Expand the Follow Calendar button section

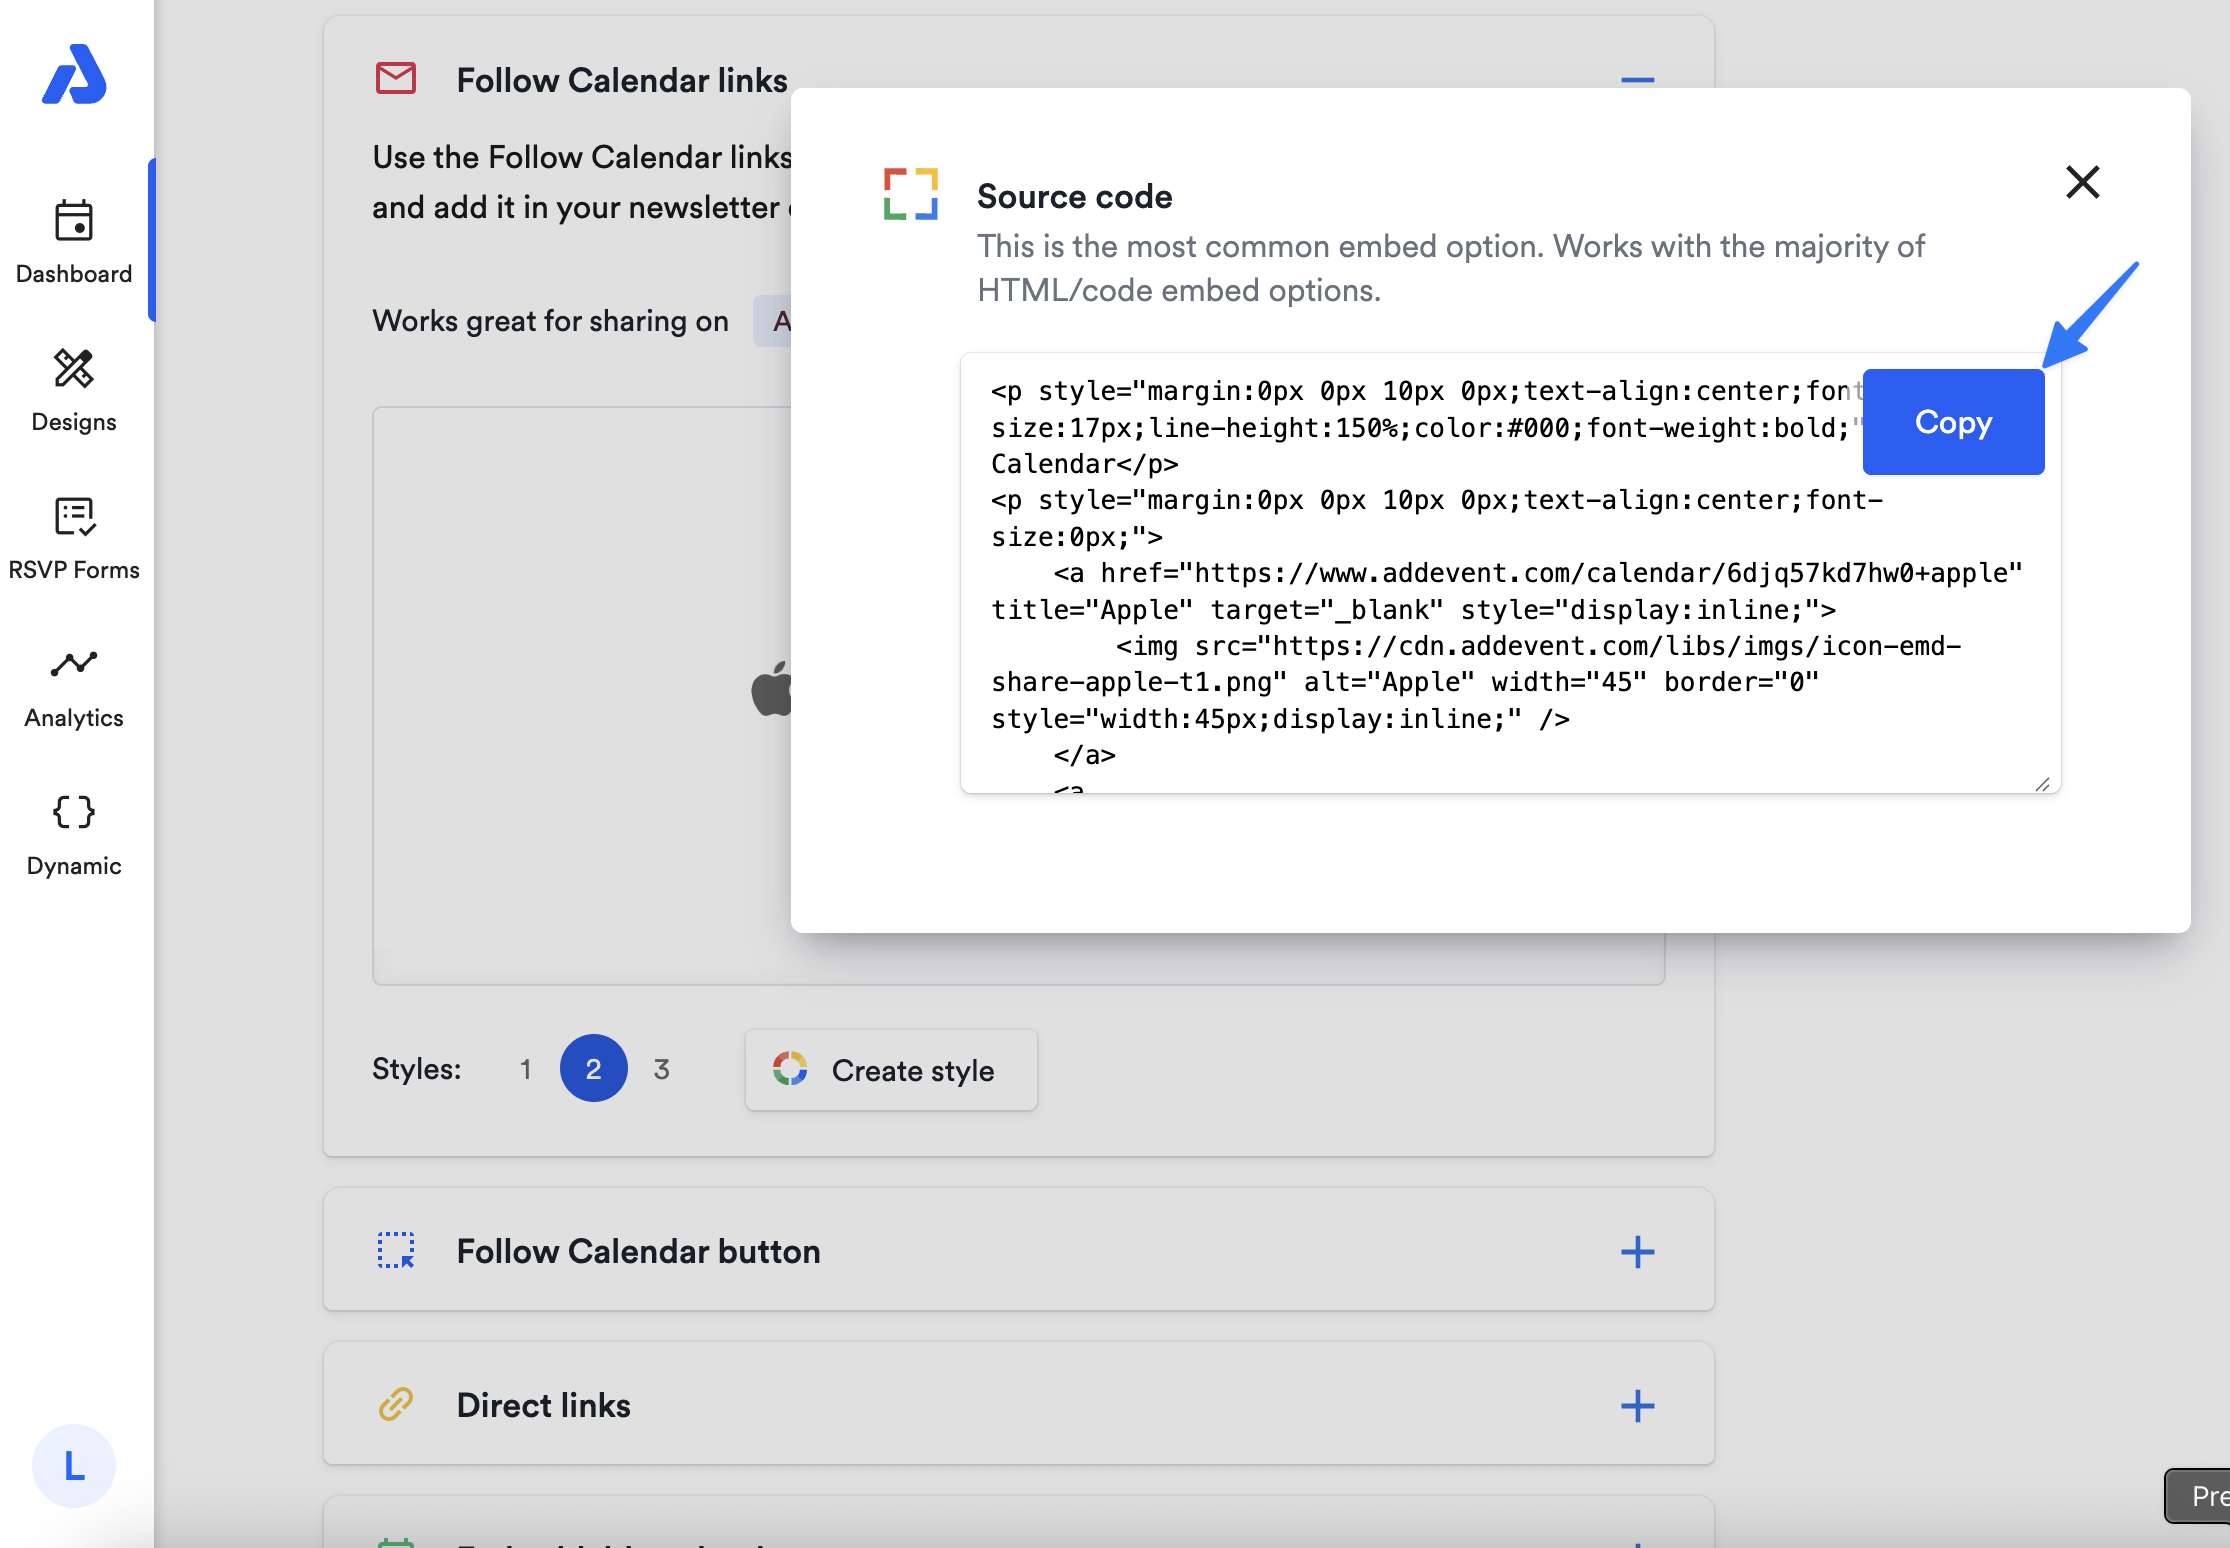1637,1251
